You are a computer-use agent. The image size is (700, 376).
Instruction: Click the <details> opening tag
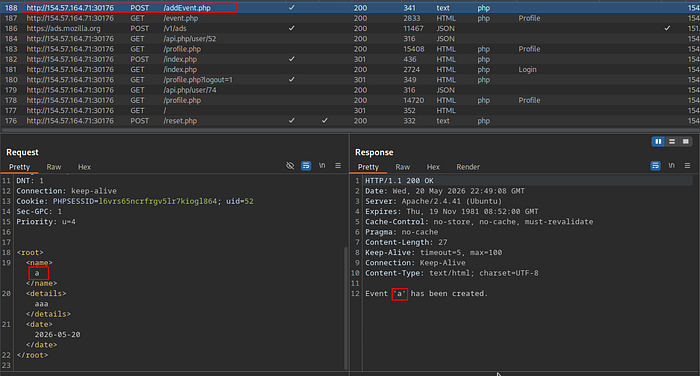pyautogui.click(x=46, y=294)
